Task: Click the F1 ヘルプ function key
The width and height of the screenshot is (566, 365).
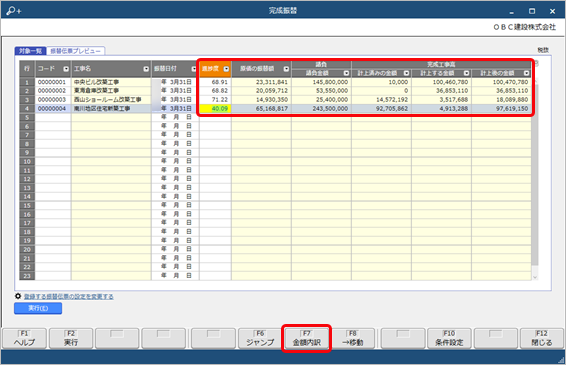Action: 25,338
